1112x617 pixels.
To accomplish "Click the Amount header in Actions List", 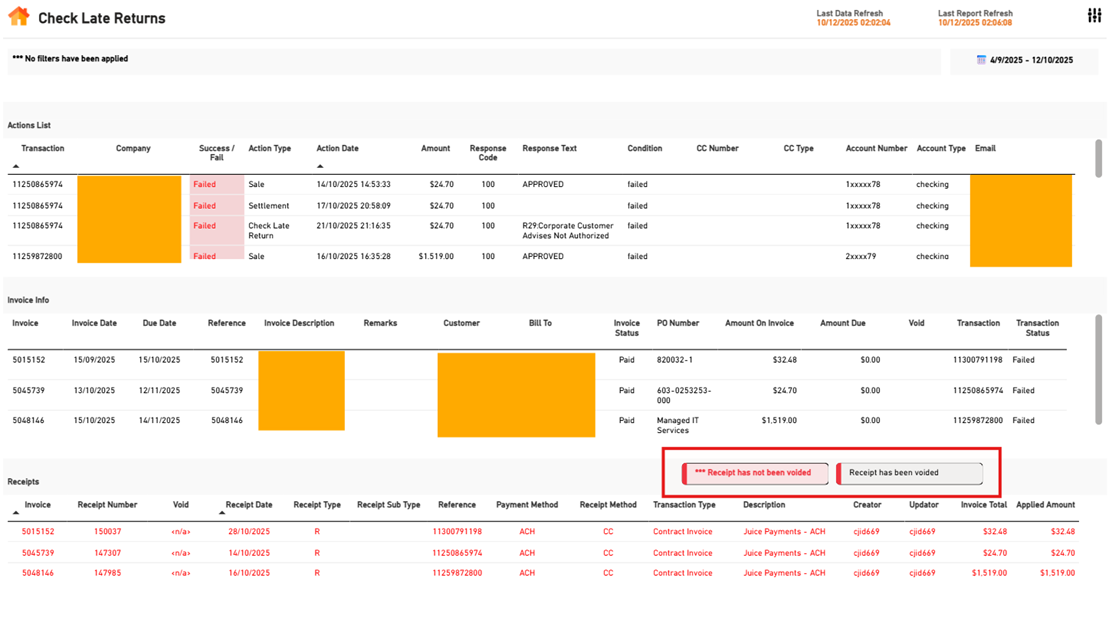I will (435, 149).
